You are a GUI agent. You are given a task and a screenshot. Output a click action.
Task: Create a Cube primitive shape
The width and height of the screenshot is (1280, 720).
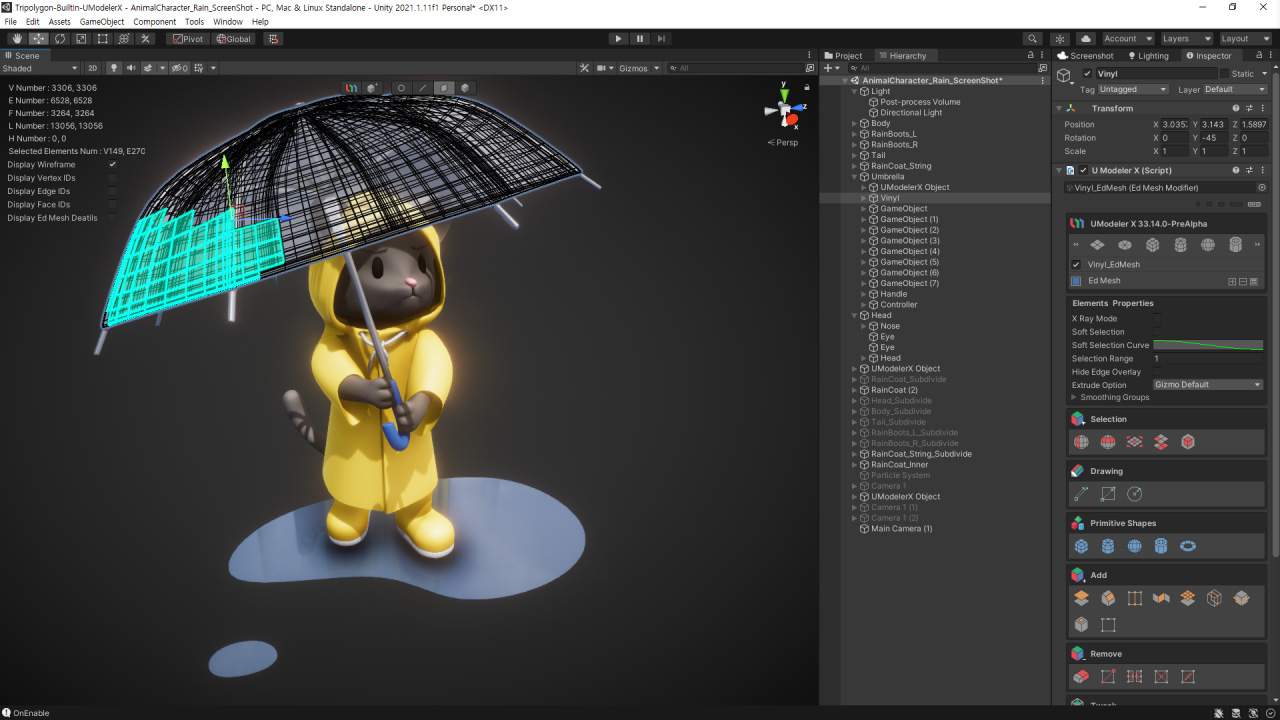[x=1081, y=546]
